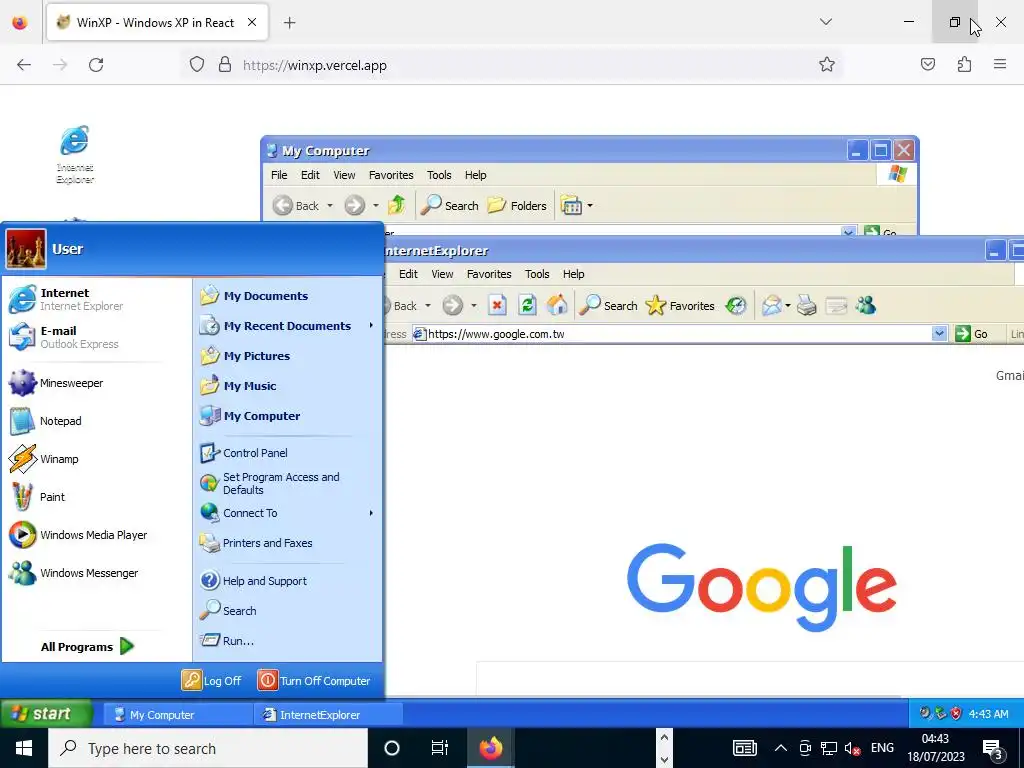Expand My Recent Documents submenu
The image size is (1024, 768).
[x=287, y=326]
